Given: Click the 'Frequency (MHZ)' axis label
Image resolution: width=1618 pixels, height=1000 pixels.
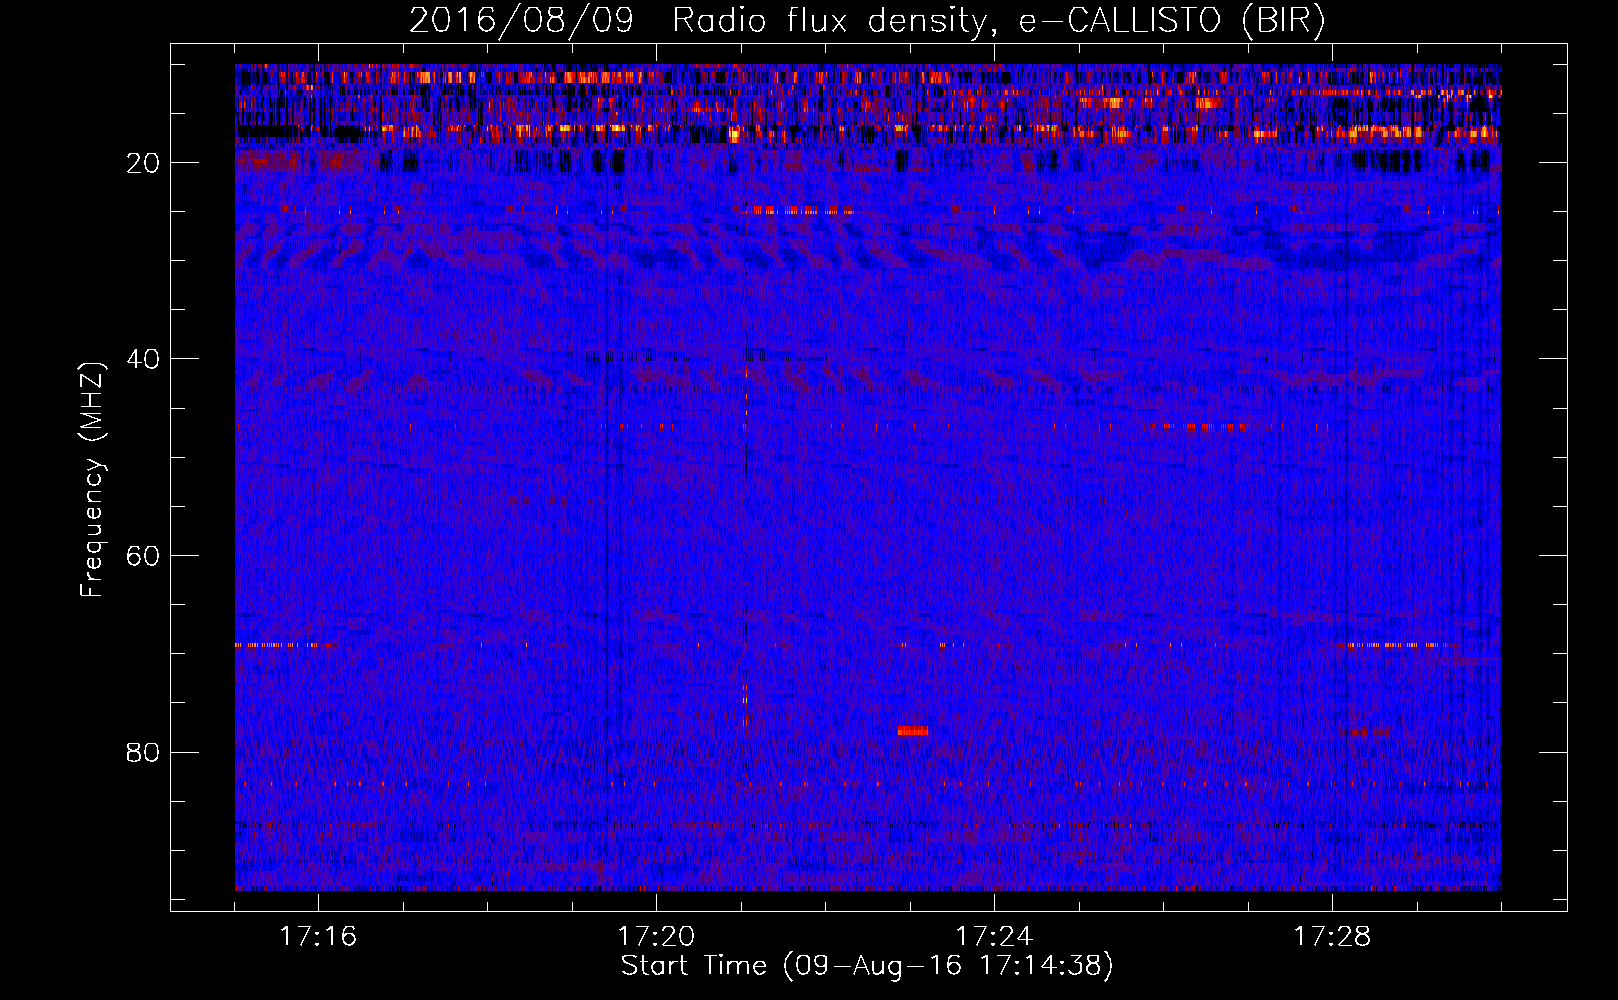Looking at the screenshot, I should pos(92,480).
